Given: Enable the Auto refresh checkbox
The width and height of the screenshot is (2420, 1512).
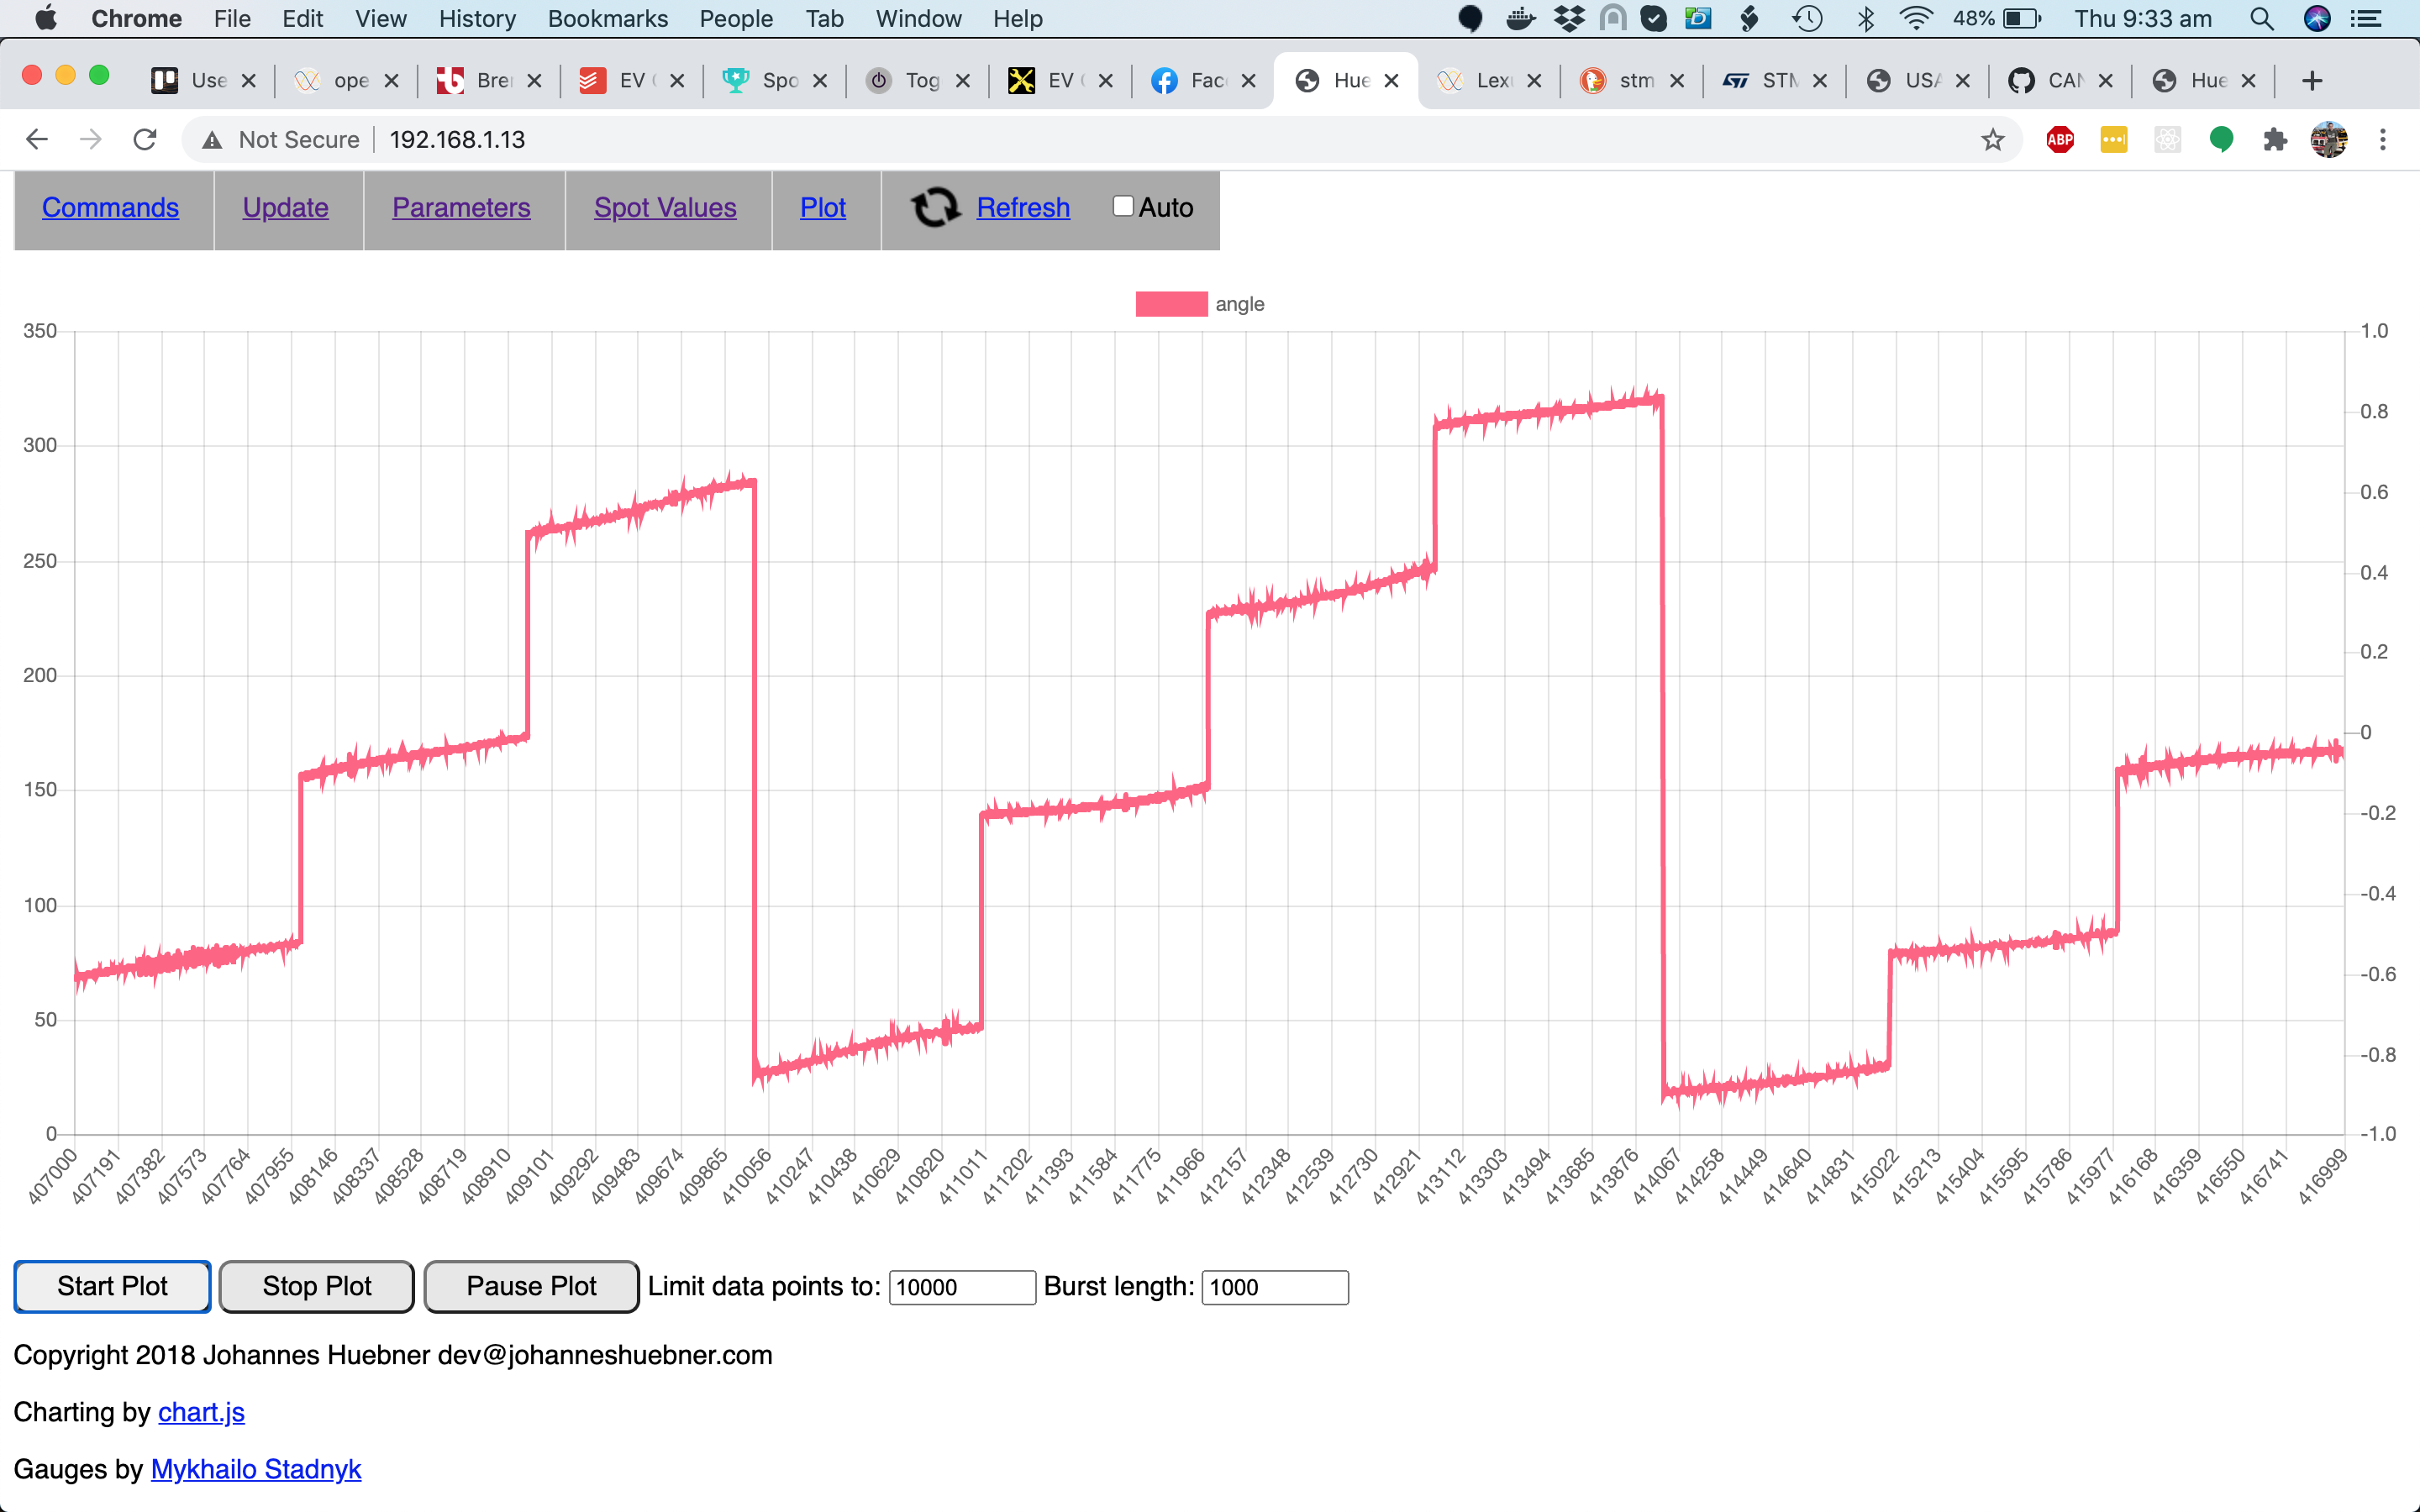Looking at the screenshot, I should [1123, 206].
